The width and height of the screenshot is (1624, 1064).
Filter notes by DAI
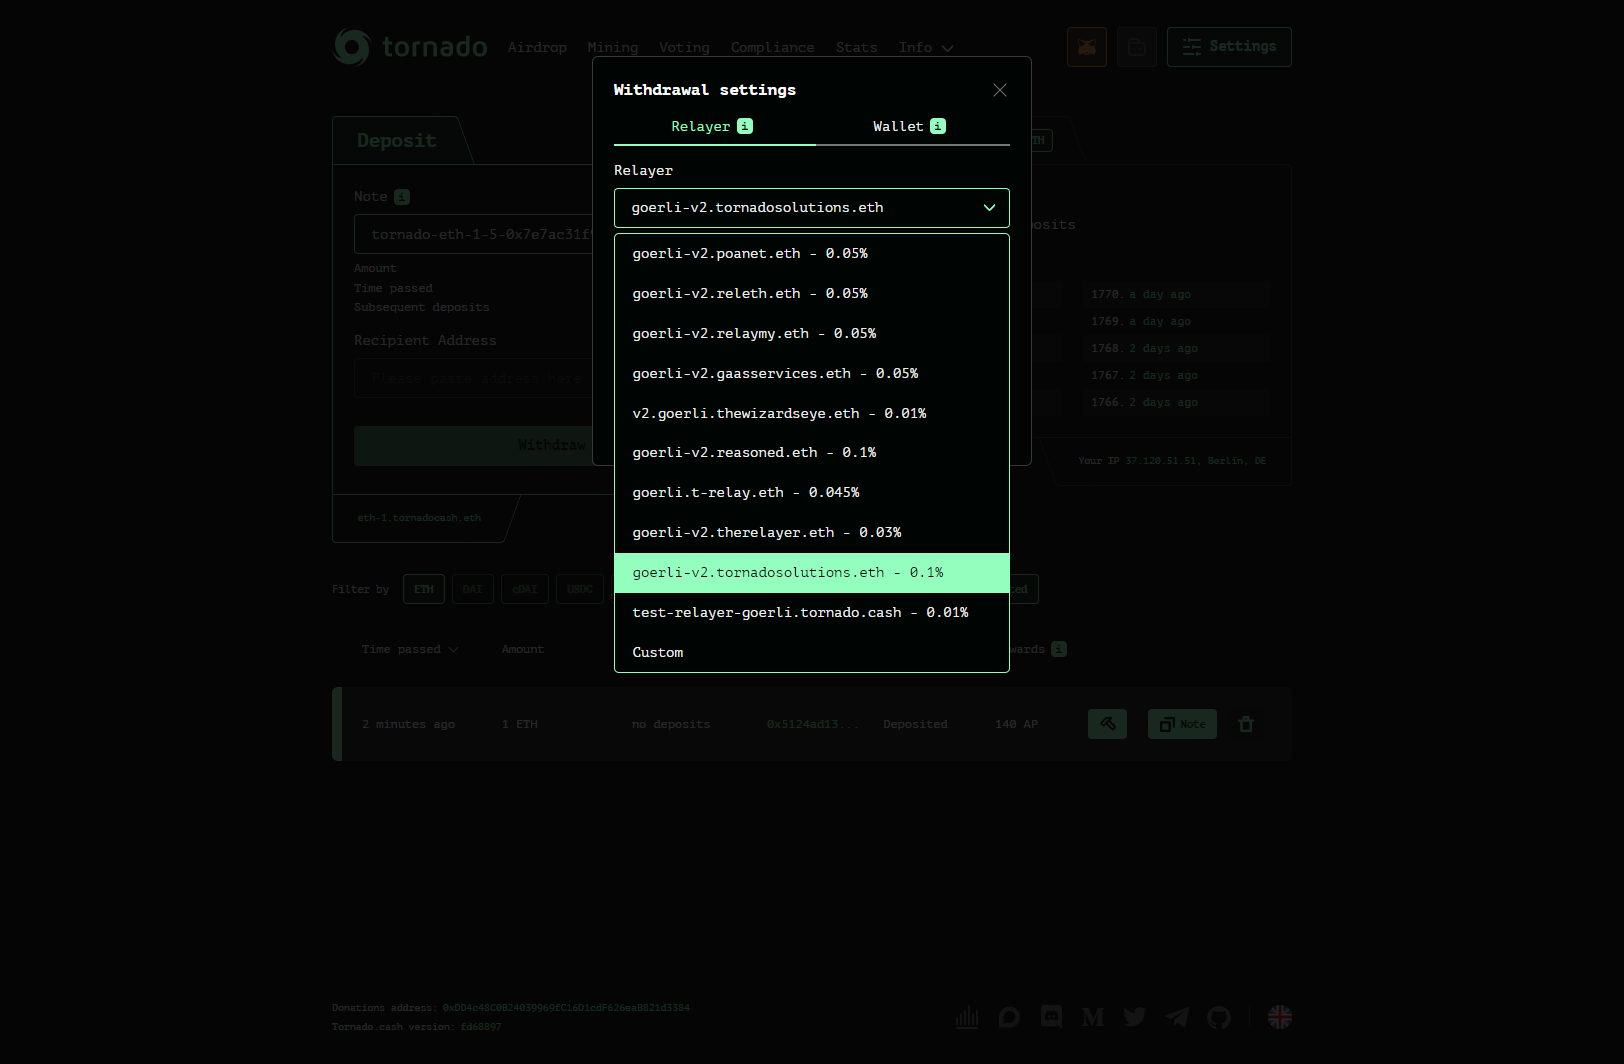pos(473,589)
